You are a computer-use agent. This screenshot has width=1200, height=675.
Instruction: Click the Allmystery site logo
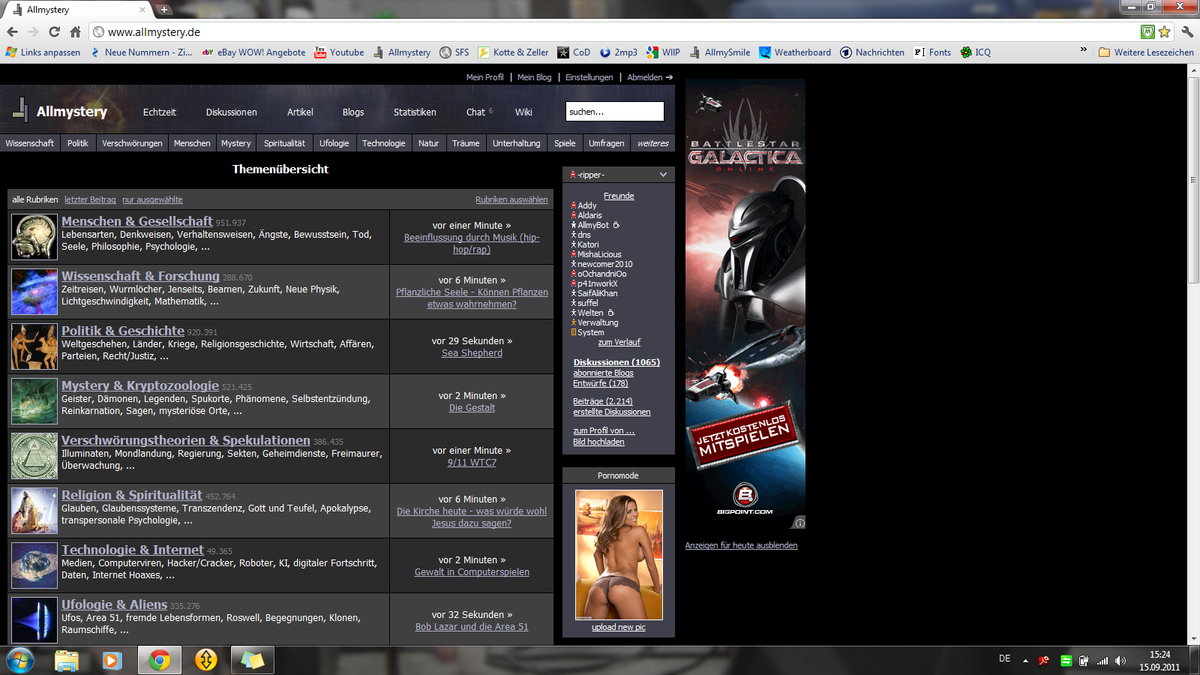(60, 111)
